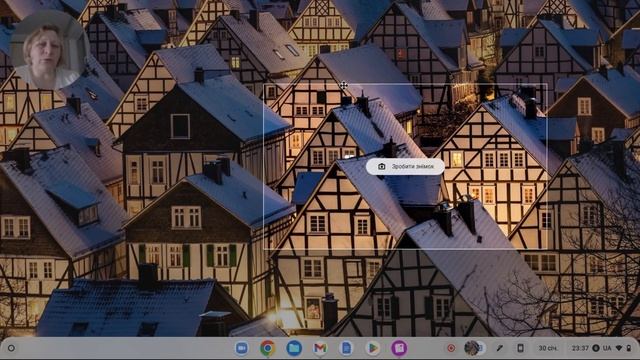This screenshot has height=360, width=640.
Task: Click the notification count badge in tray
Action: tap(596, 348)
